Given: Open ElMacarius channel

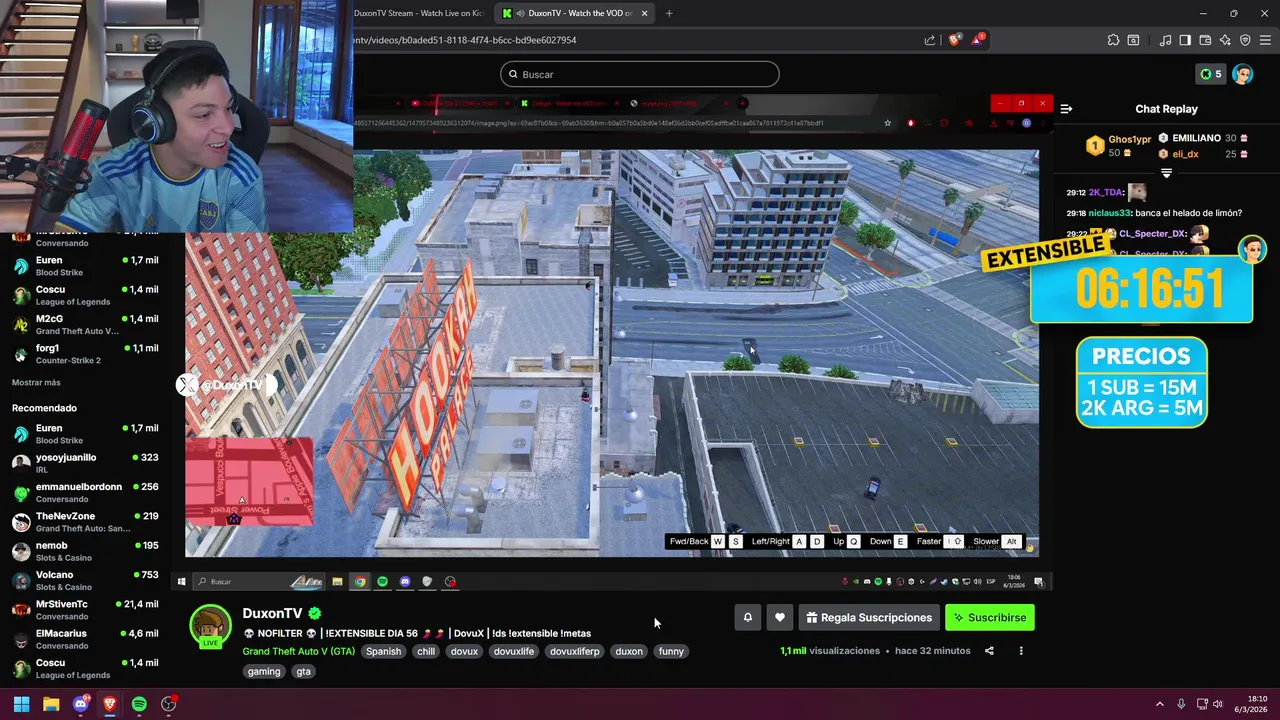Looking at the screenshot, I should click(x=85, y=639).
